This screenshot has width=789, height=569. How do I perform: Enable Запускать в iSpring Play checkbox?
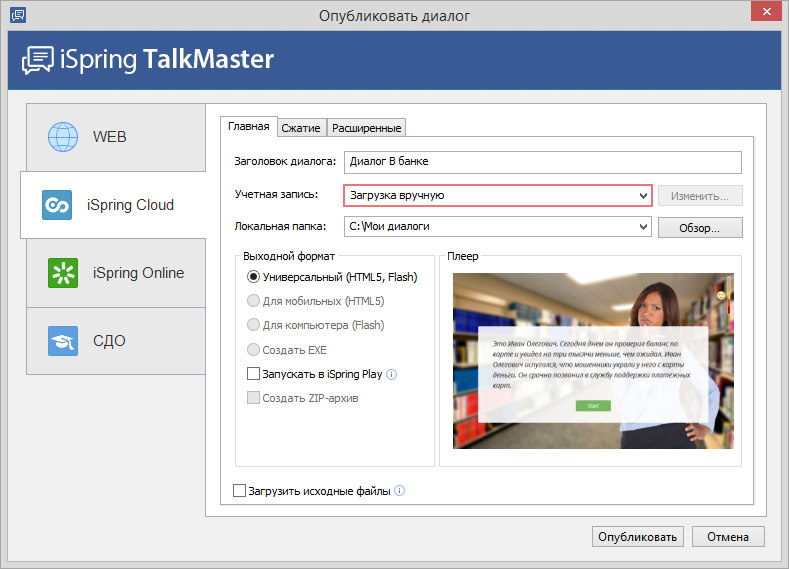tap(253, 374)
